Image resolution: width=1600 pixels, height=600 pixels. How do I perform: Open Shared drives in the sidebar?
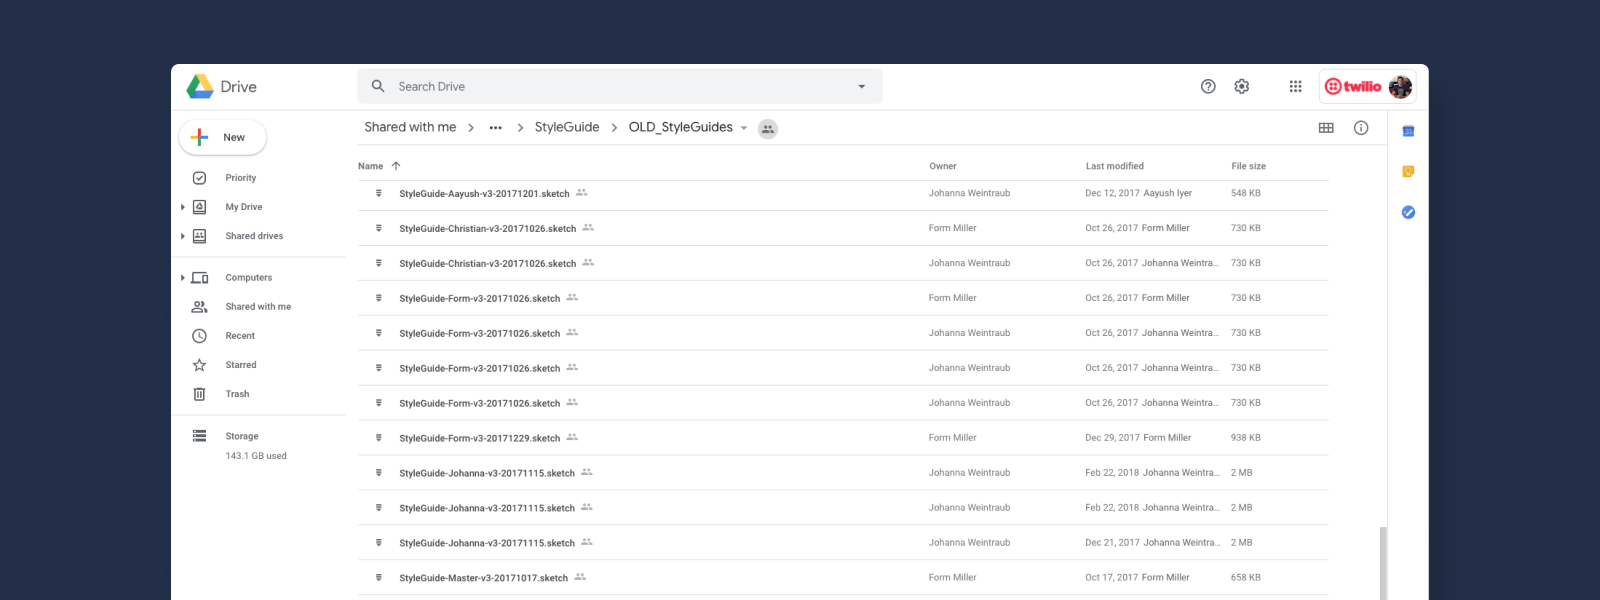tap(254, 236)
